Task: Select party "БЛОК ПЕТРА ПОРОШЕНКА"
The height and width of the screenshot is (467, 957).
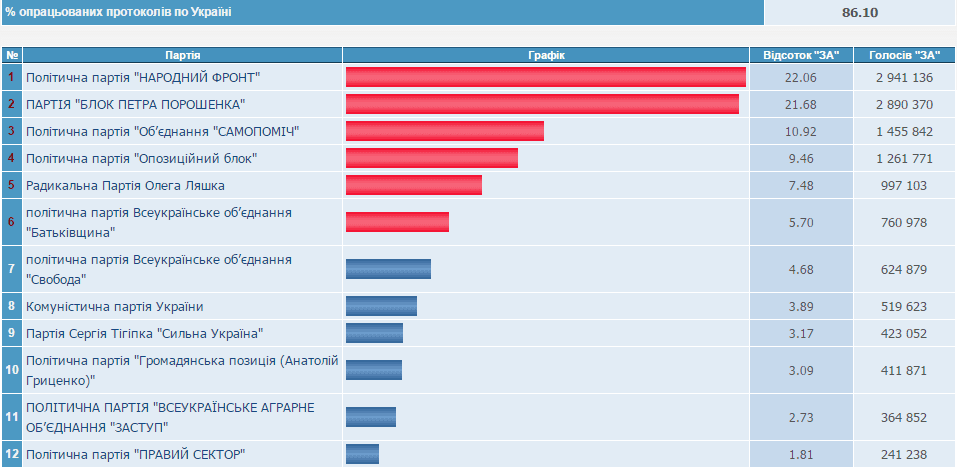Action: pyautogui.click(x=135, y=104)
